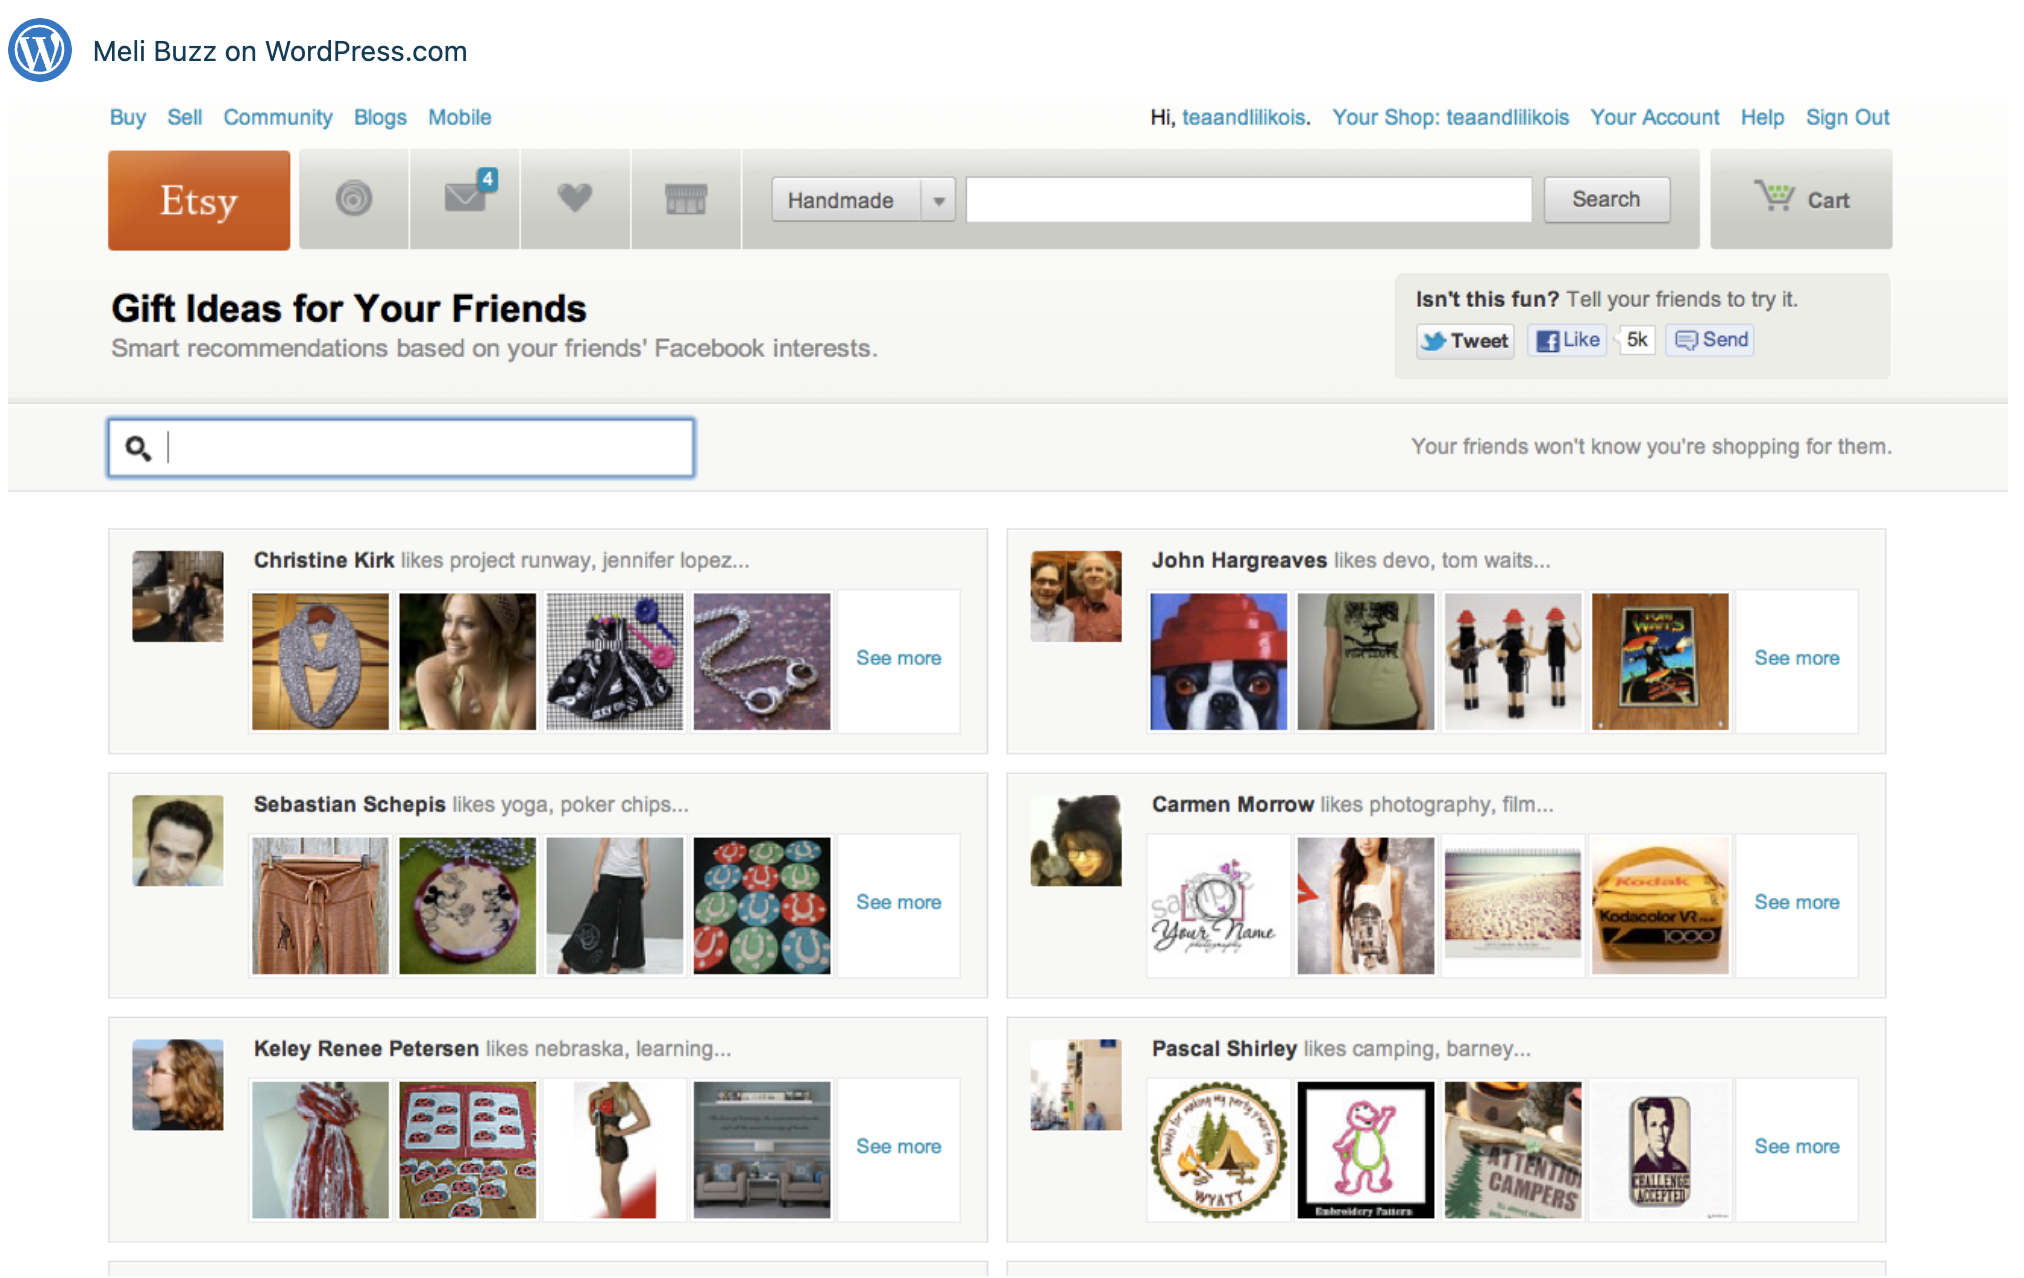Open the activity feed circle icon

[x=354, y=199]
